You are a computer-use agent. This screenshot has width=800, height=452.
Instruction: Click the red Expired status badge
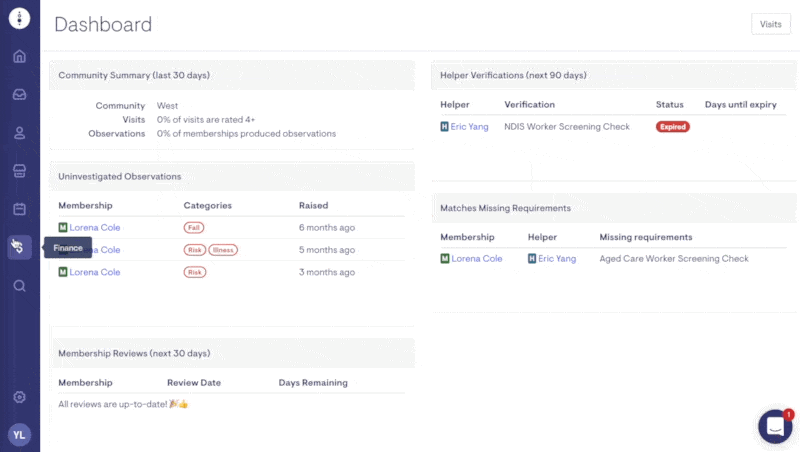672,127
